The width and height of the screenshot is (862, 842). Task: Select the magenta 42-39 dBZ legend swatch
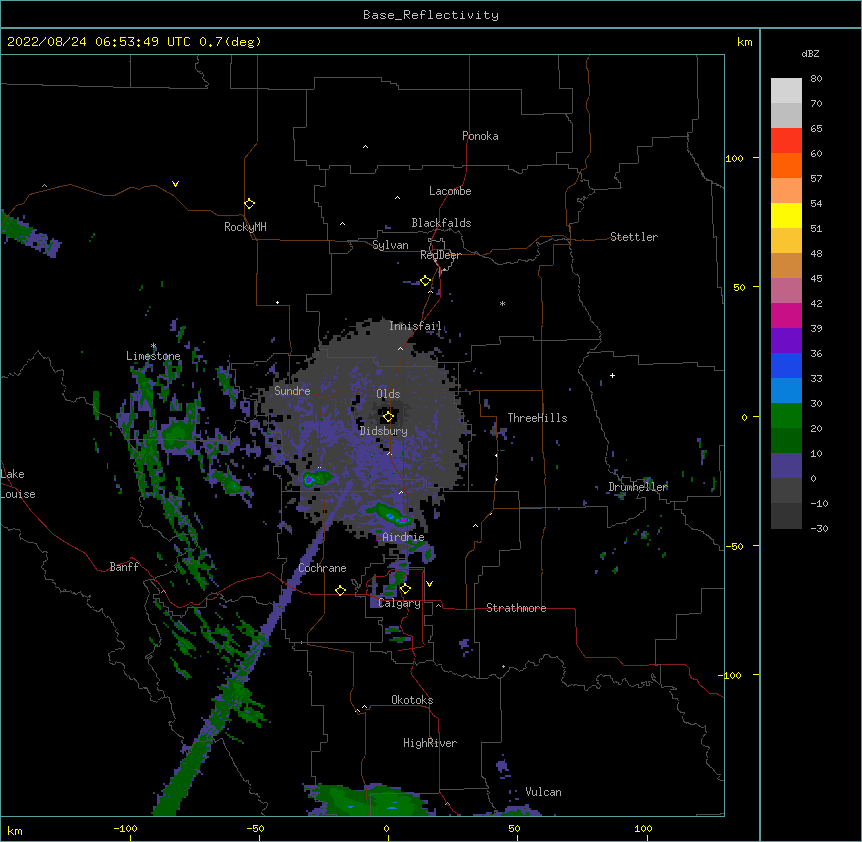786,315
